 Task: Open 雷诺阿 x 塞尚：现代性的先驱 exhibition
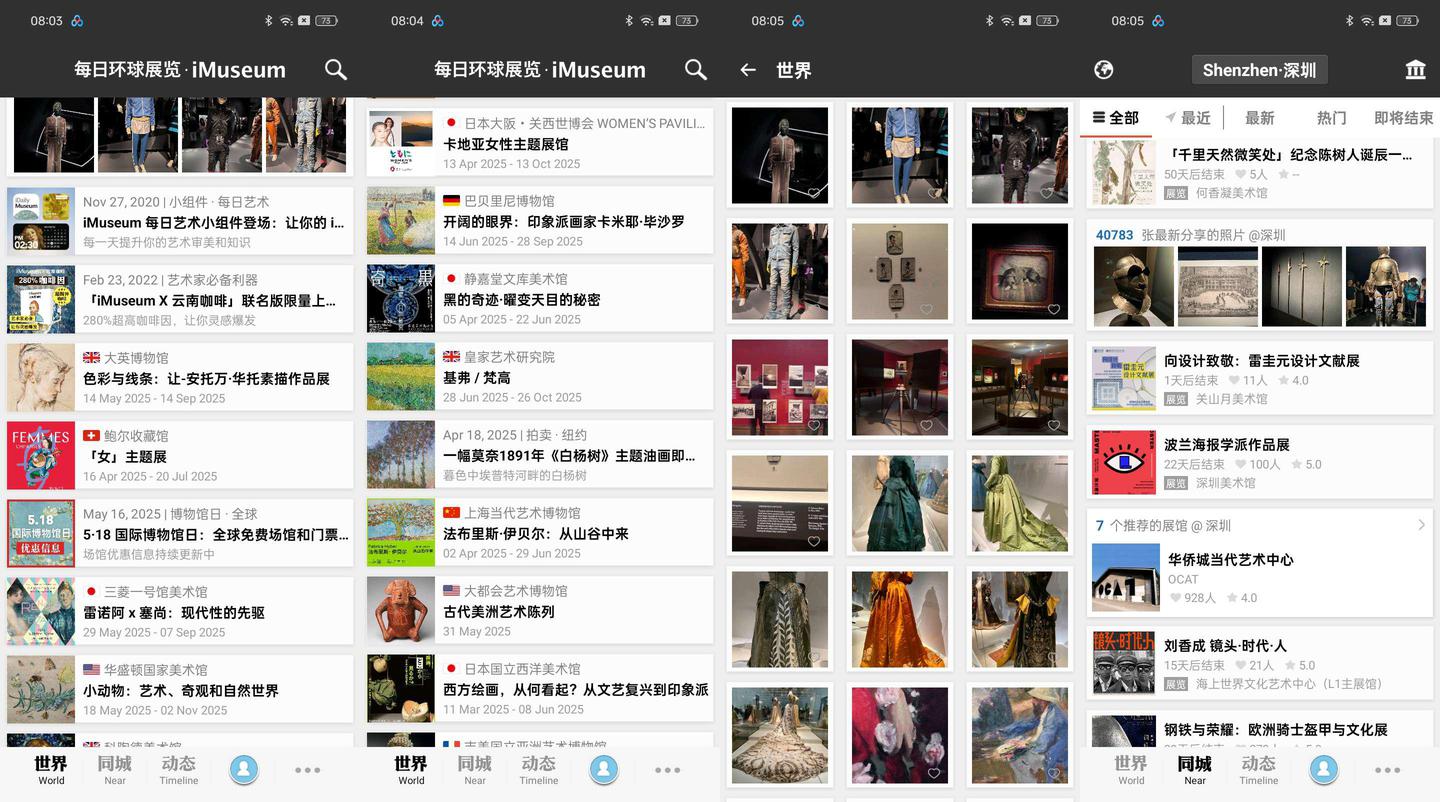180,611
